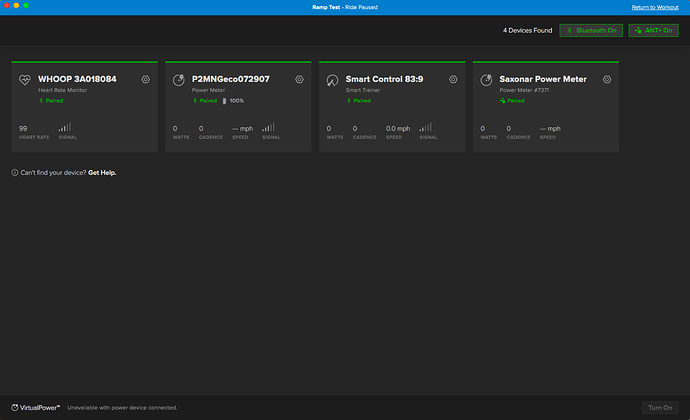The image size is (690, 420).
Task: Click Ramp Test - Ride Paused title
Action: tap(345, 7)
